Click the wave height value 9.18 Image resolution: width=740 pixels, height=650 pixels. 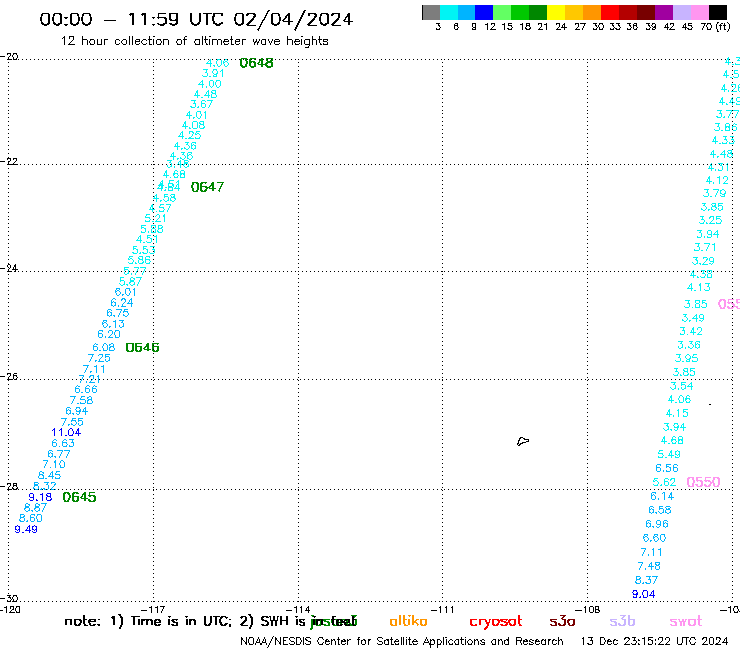click(41, 497)
